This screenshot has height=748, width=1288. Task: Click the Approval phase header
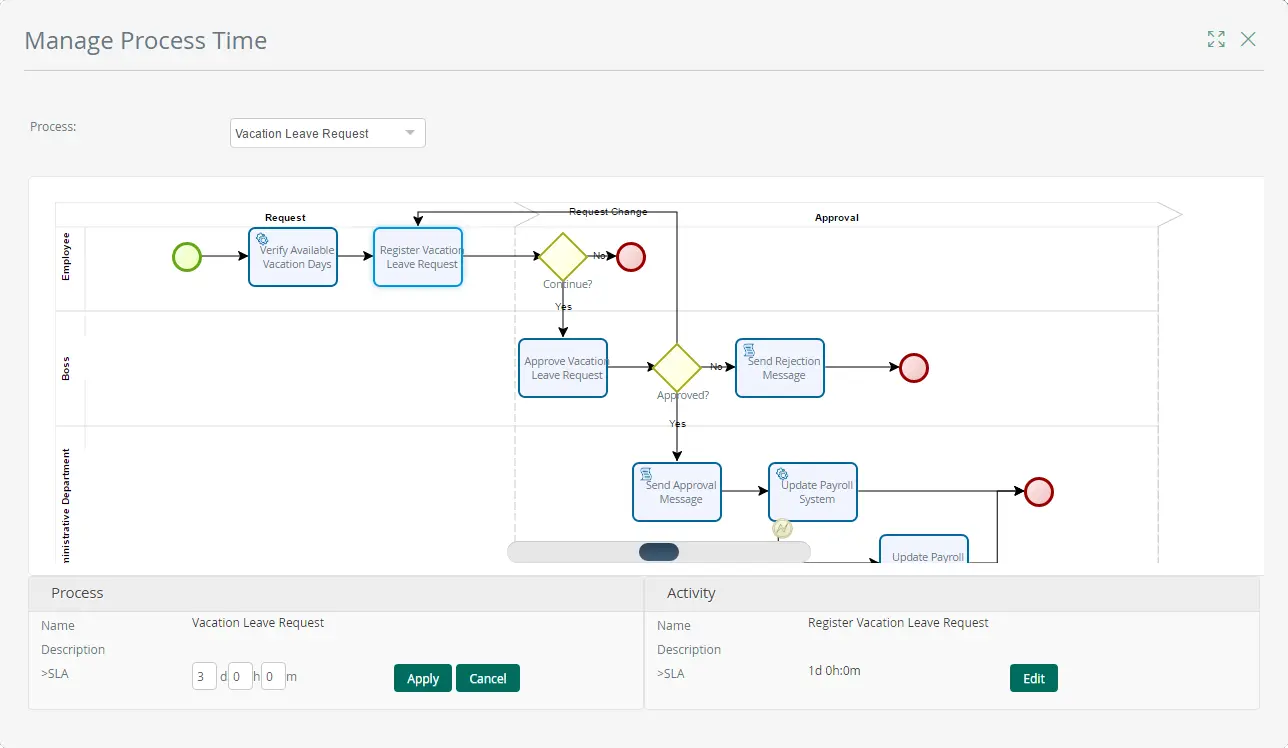pyautogui.click(x=836, y=217)
